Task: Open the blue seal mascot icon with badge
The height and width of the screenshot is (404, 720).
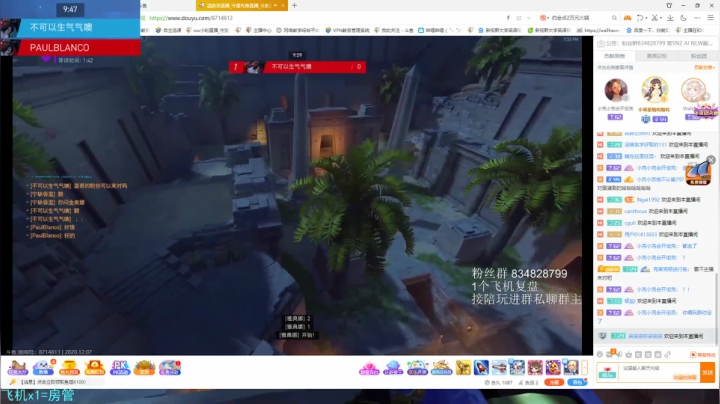Action: (x=43, y=367)
